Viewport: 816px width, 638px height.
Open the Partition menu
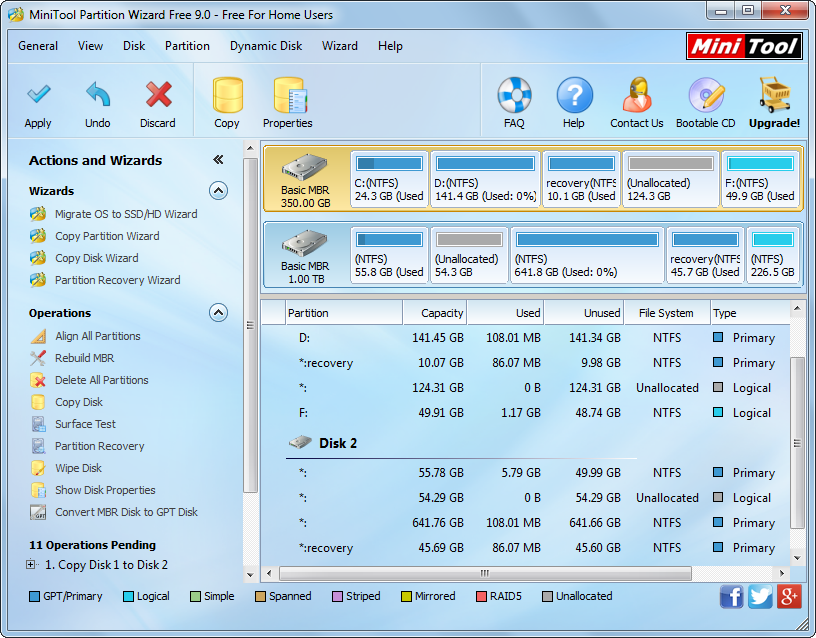(187, 46)
